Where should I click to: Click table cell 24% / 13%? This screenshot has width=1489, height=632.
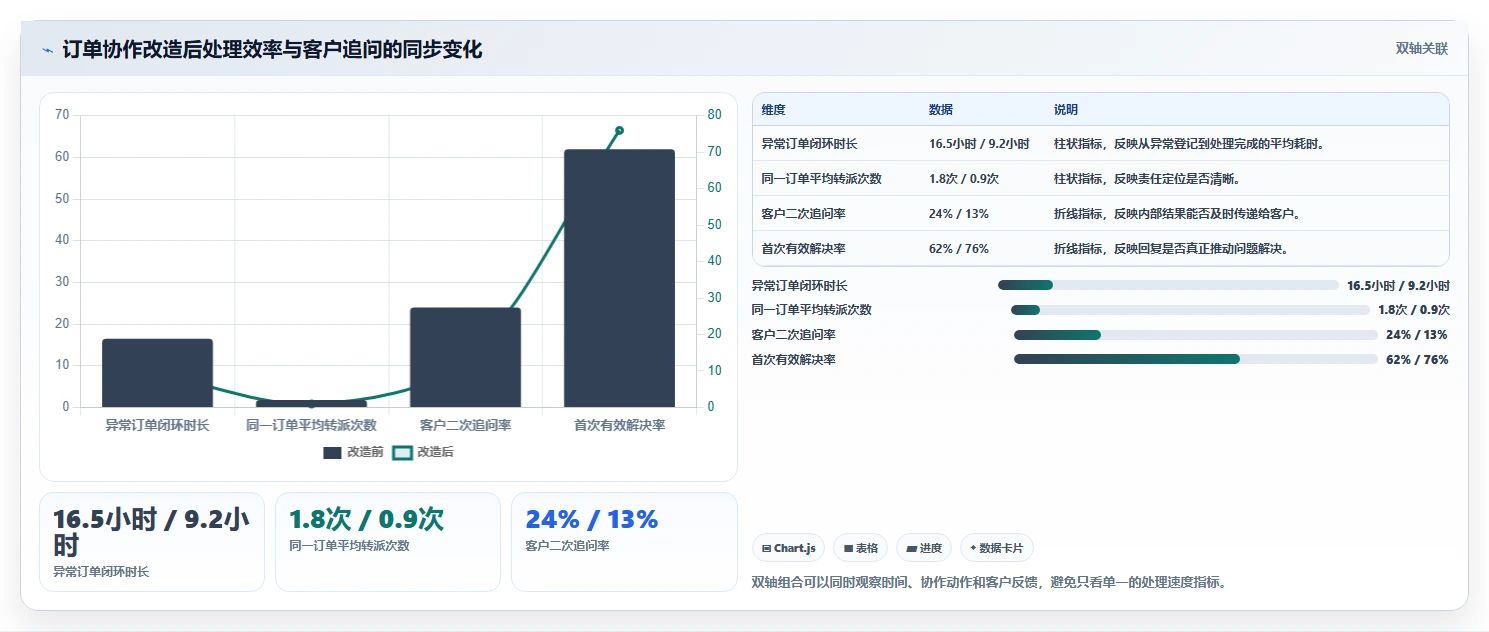coord(959,214)
